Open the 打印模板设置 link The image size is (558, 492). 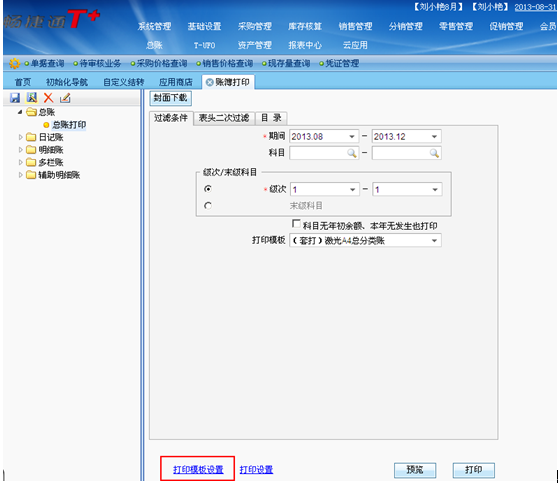click(x=198, y=469)
